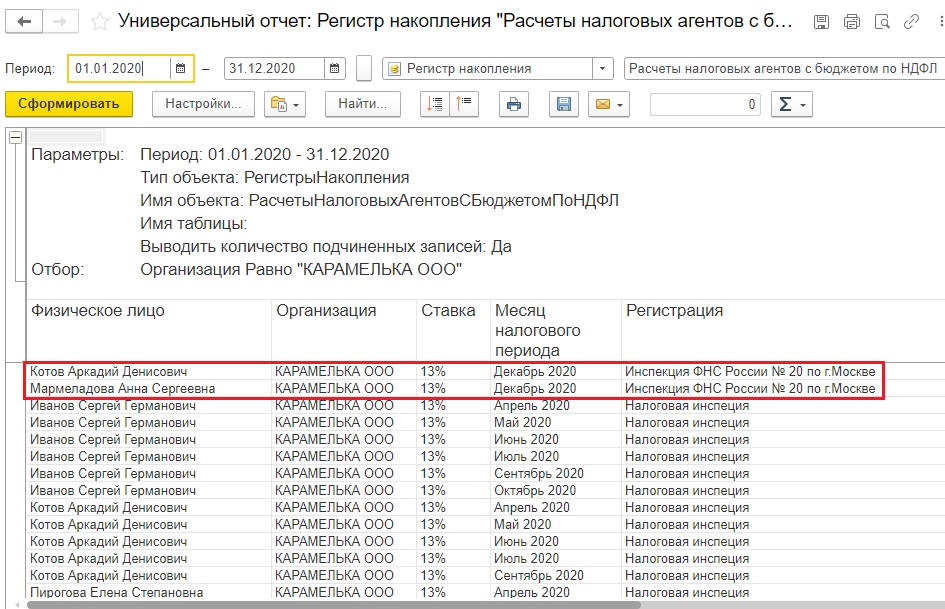Add report to favorites with star icon
The image size is (945, 609).
point(99,22)
